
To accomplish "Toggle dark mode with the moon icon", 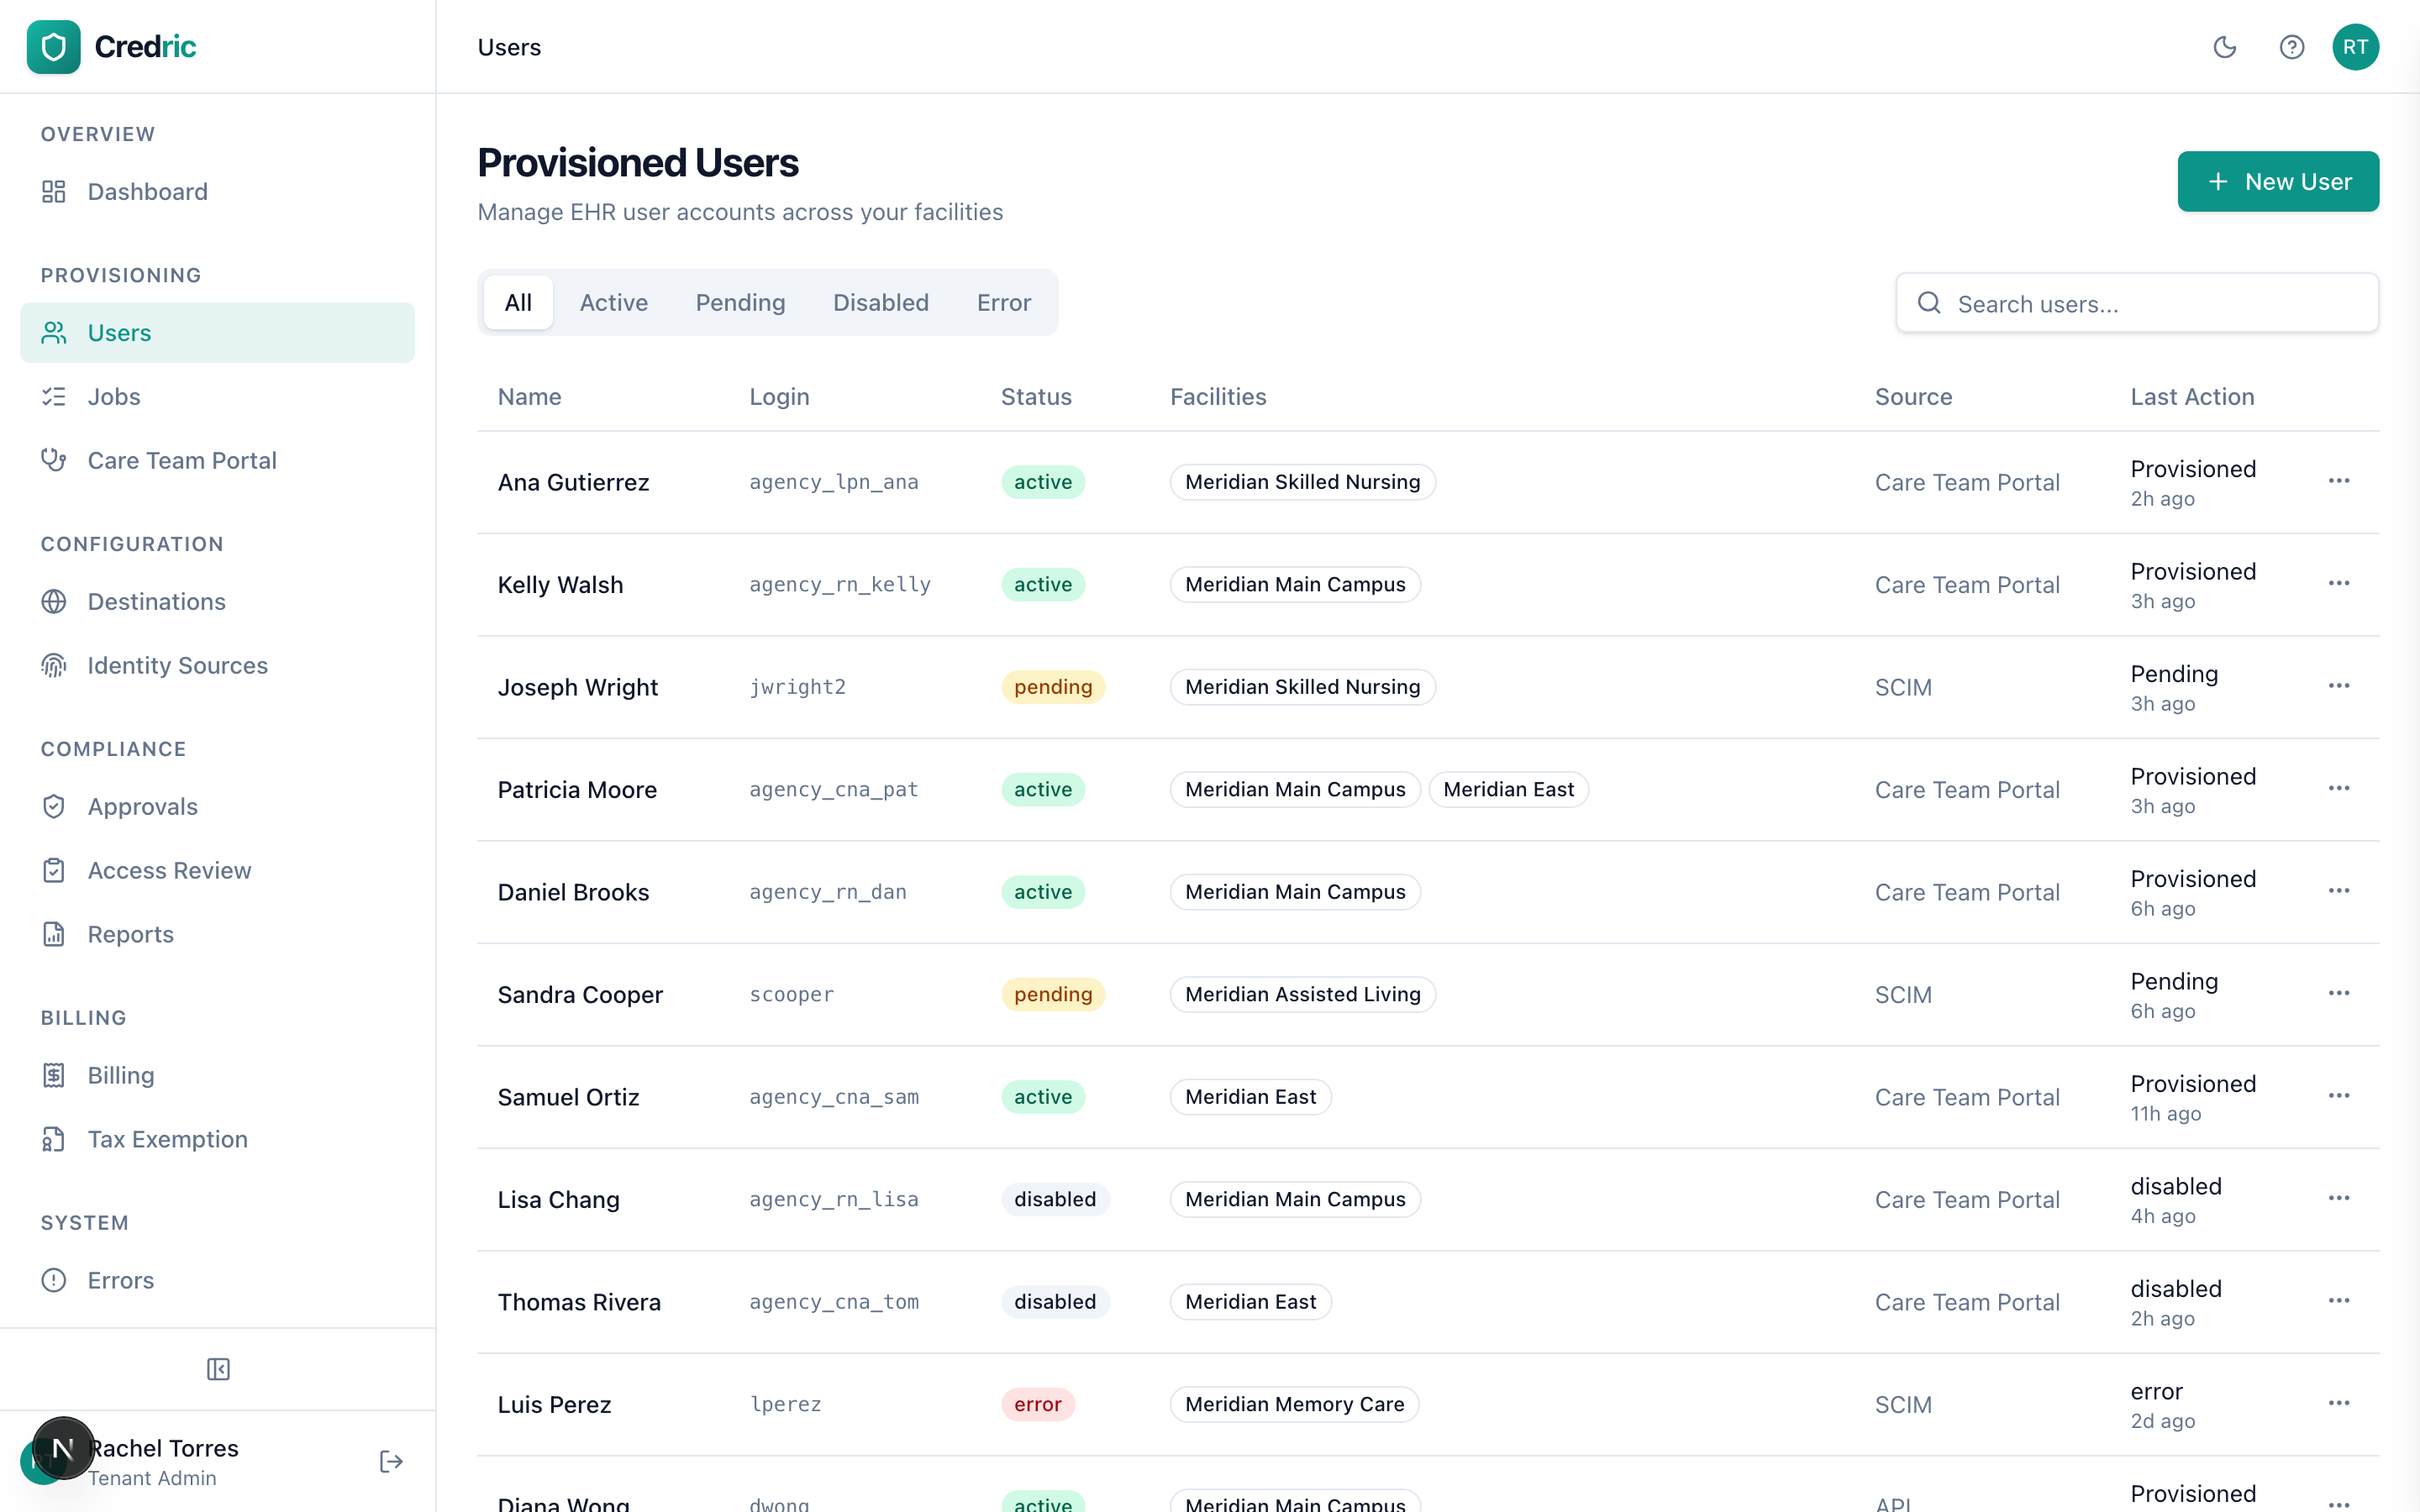I will [x=2224, y=47].
